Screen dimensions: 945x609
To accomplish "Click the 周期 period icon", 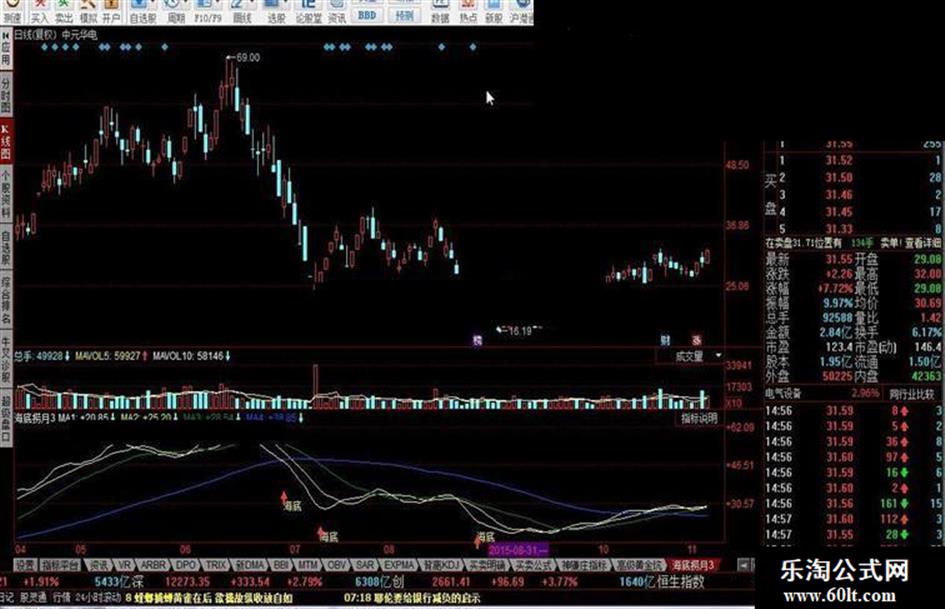I will (175, 11).
